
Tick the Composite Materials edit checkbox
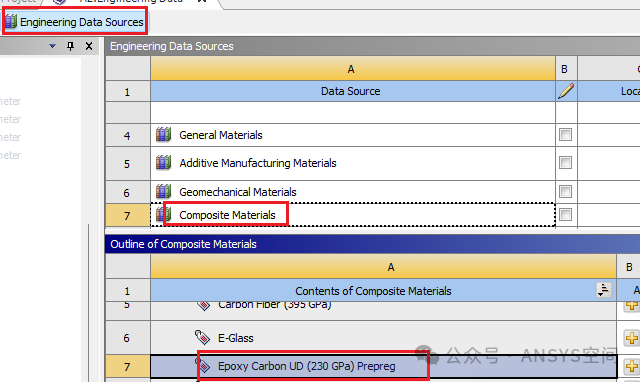click(x=565, y=214)
